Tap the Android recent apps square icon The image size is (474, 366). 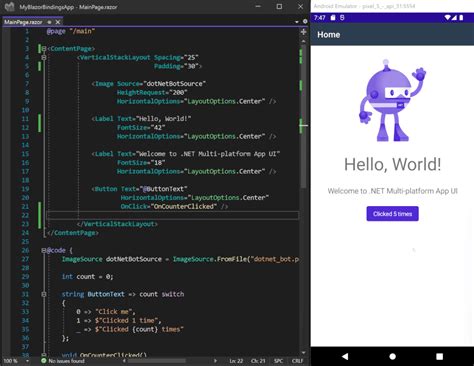click(440, 356)
